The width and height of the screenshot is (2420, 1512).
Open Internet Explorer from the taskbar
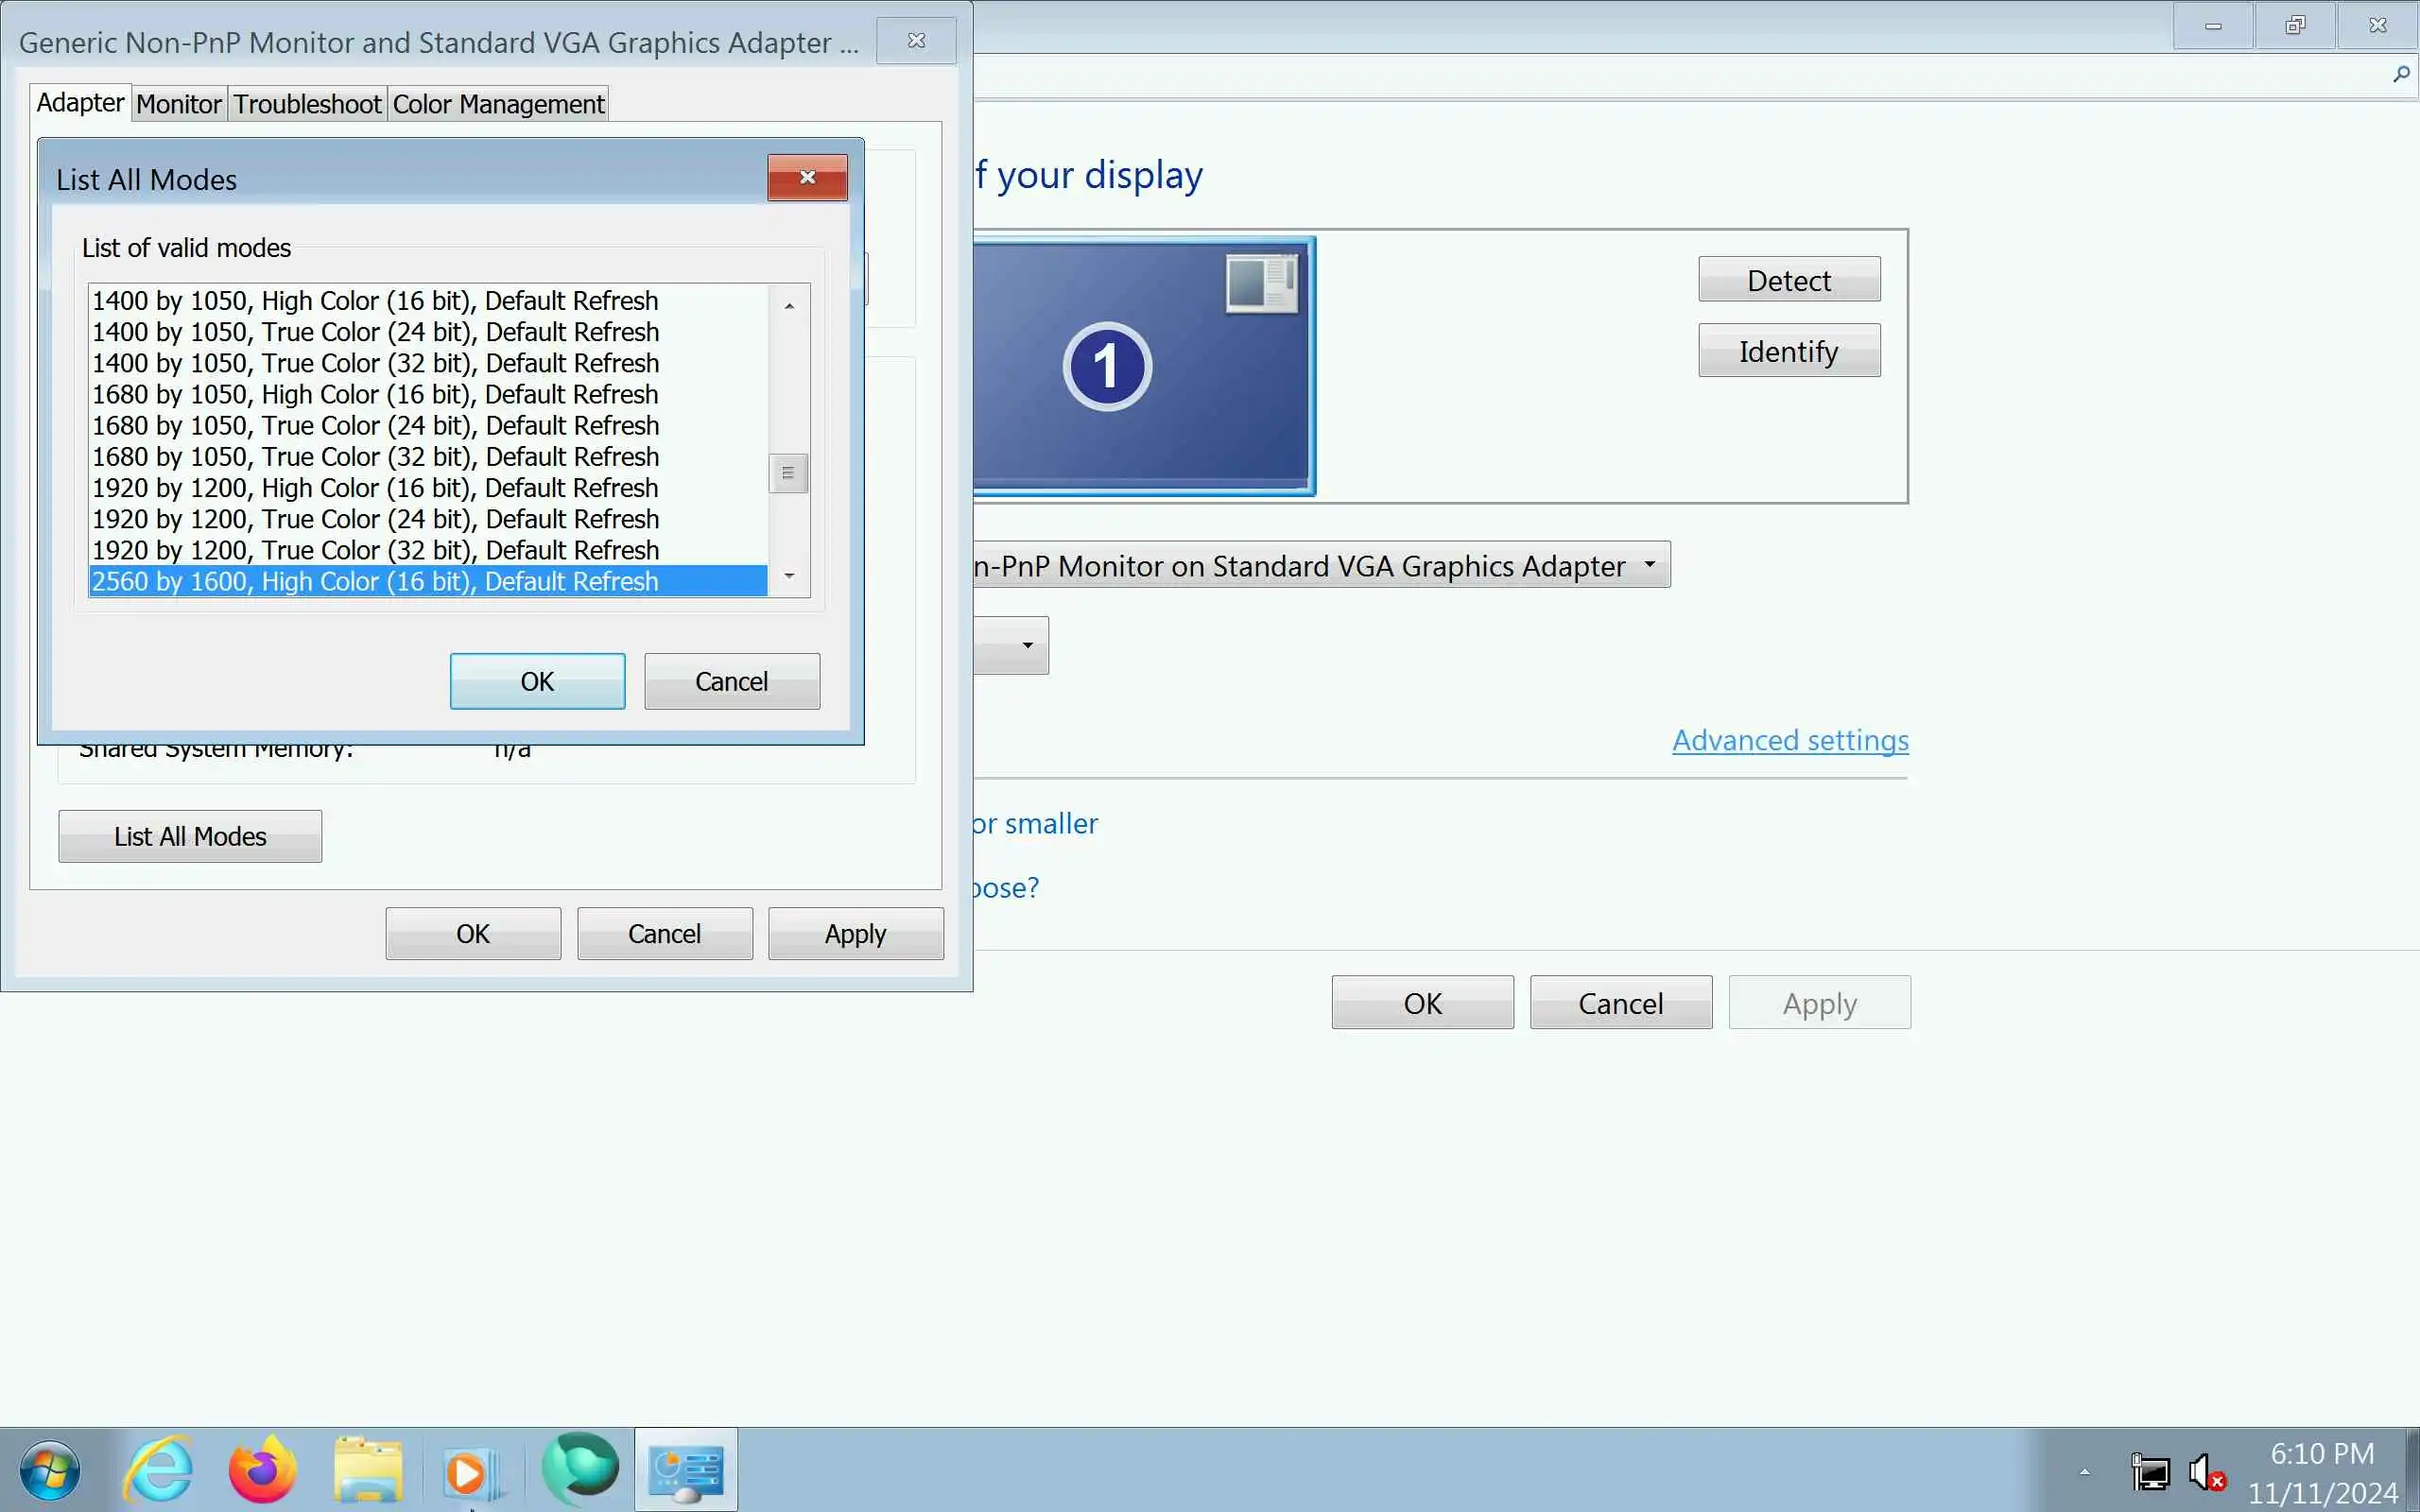click(158, 1470)
